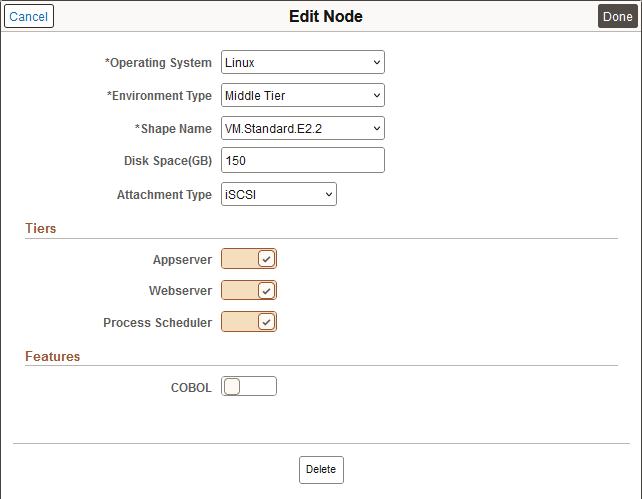Toggle the Webserver switch off
Screen dimensions: 642x499
(x=249, y=290)
